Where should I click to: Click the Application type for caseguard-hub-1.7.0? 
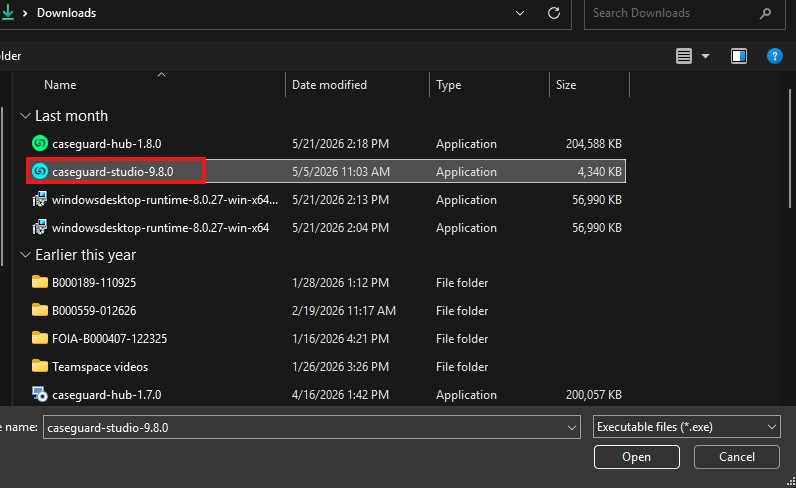click(466, 395)
